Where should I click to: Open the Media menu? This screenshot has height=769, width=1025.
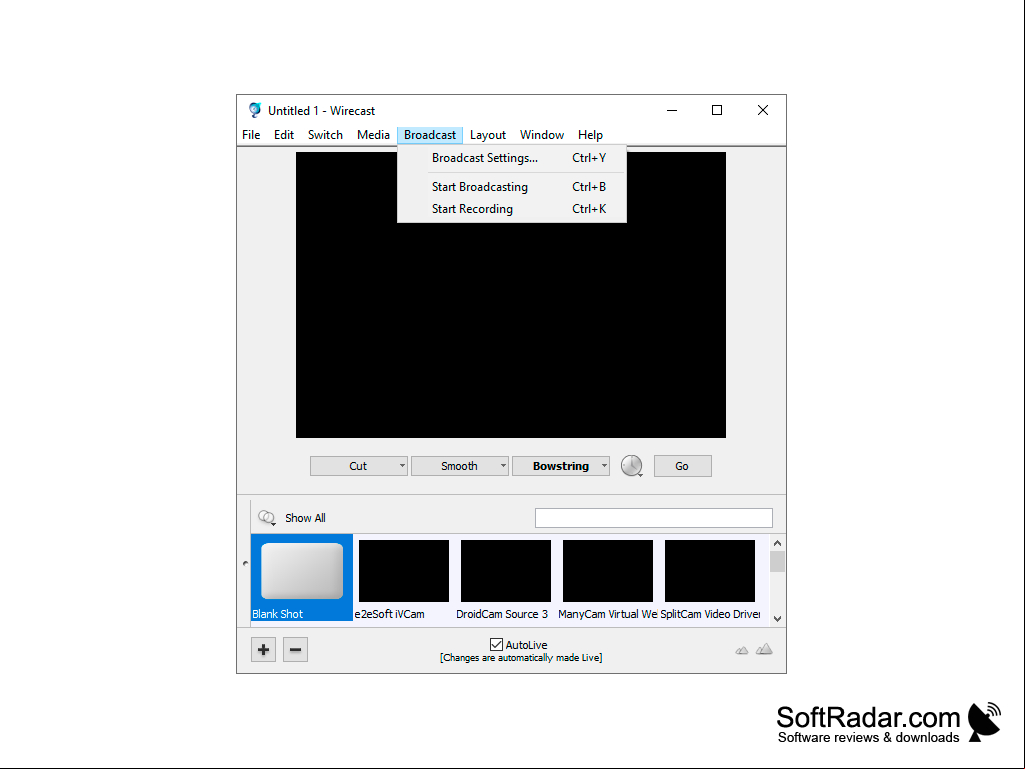[373, 135]
